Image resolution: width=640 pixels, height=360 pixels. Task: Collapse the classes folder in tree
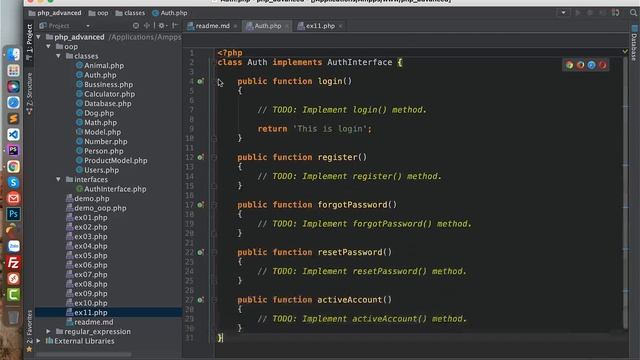pyautogui.click(x=59, y=56)
